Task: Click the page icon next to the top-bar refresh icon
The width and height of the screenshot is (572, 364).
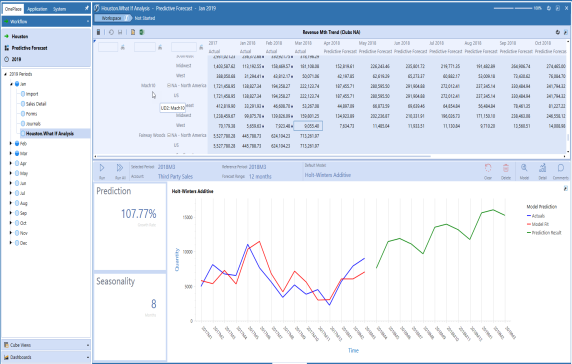Action: point(557,8)
